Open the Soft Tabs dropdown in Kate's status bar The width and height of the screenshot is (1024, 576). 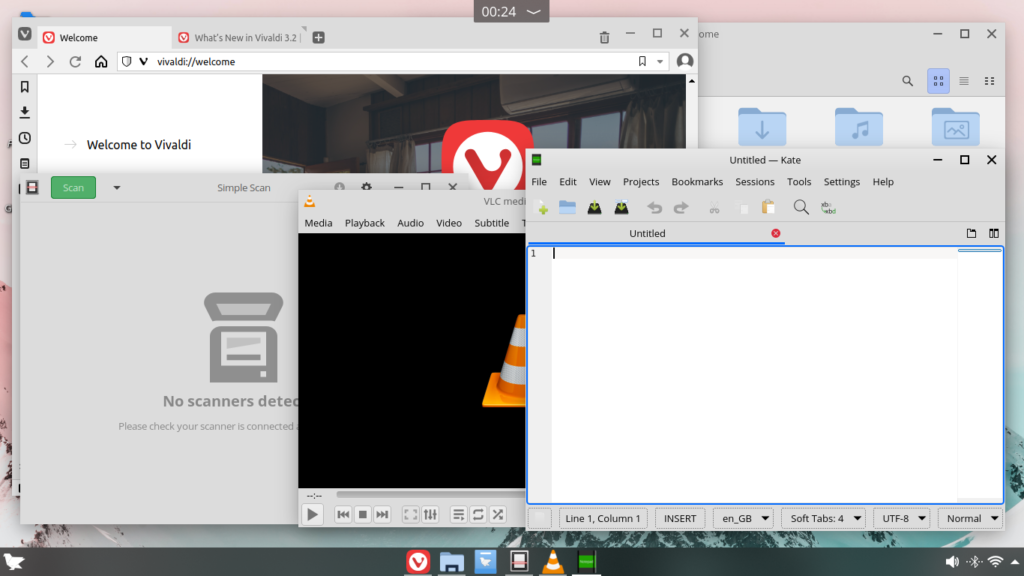pos(823,518)
